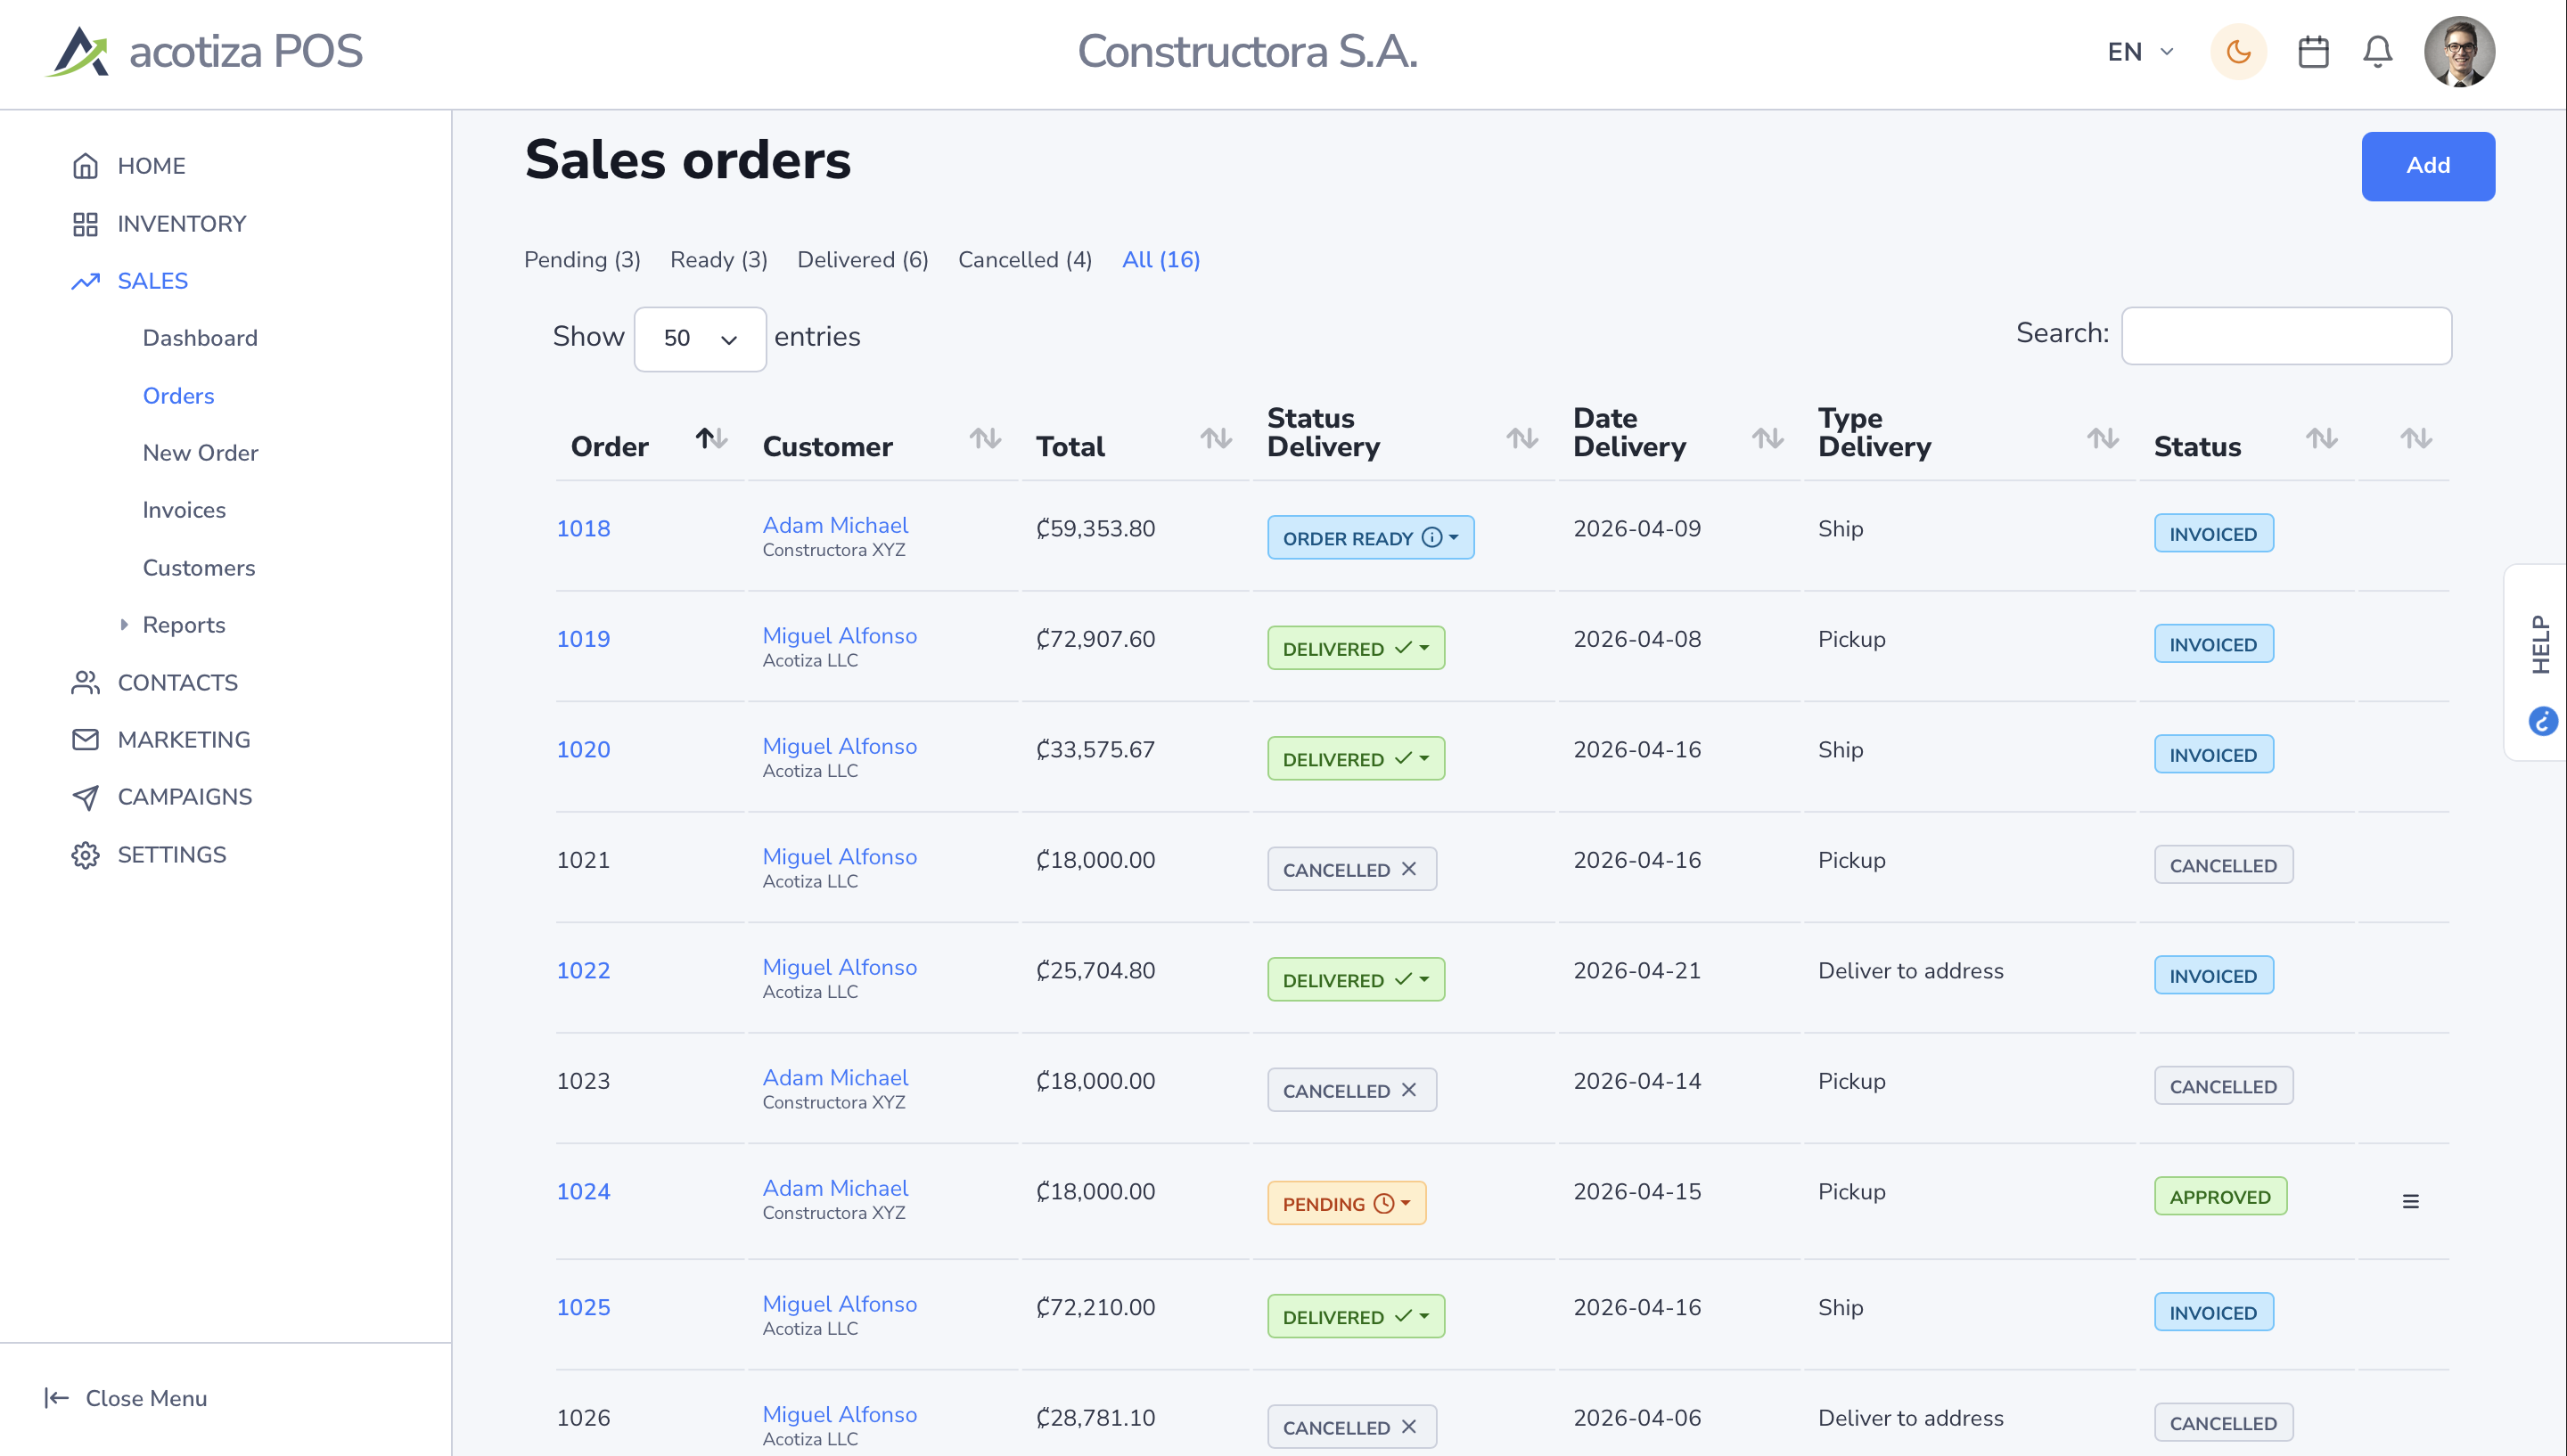Open Invoices submenu item
2567x1456 pixels.
point(184,509)
